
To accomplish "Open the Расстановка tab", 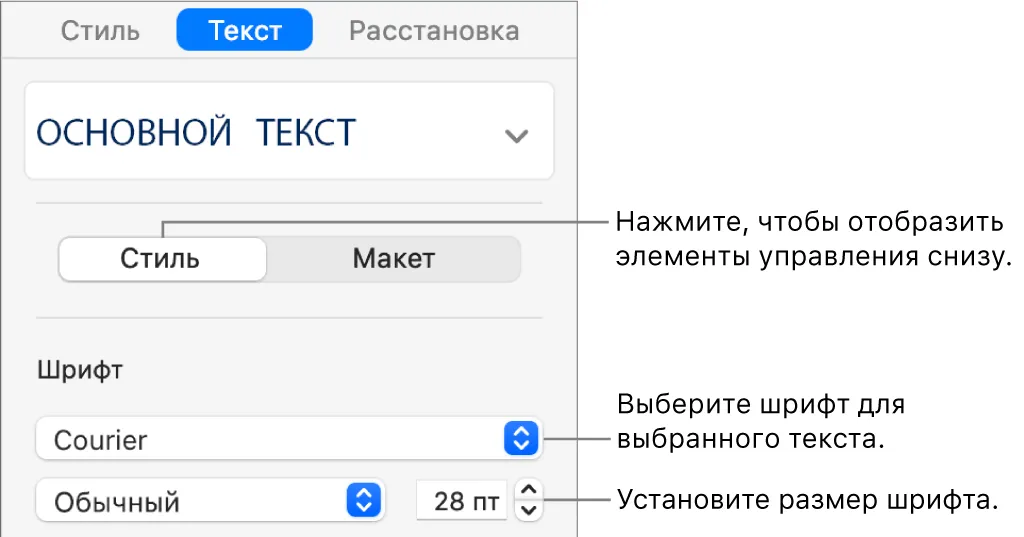I will [x=434, y=31].
